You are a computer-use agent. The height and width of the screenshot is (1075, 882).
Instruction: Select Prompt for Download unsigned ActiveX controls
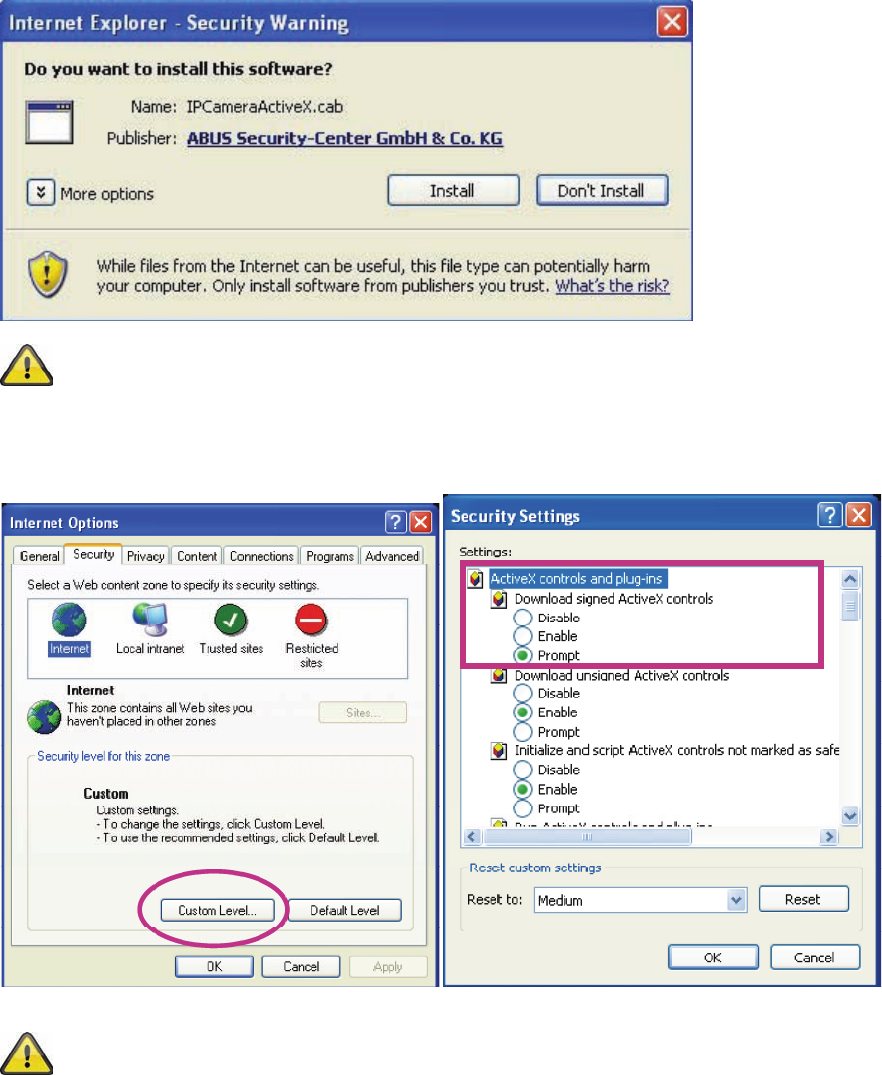[523, 732]
